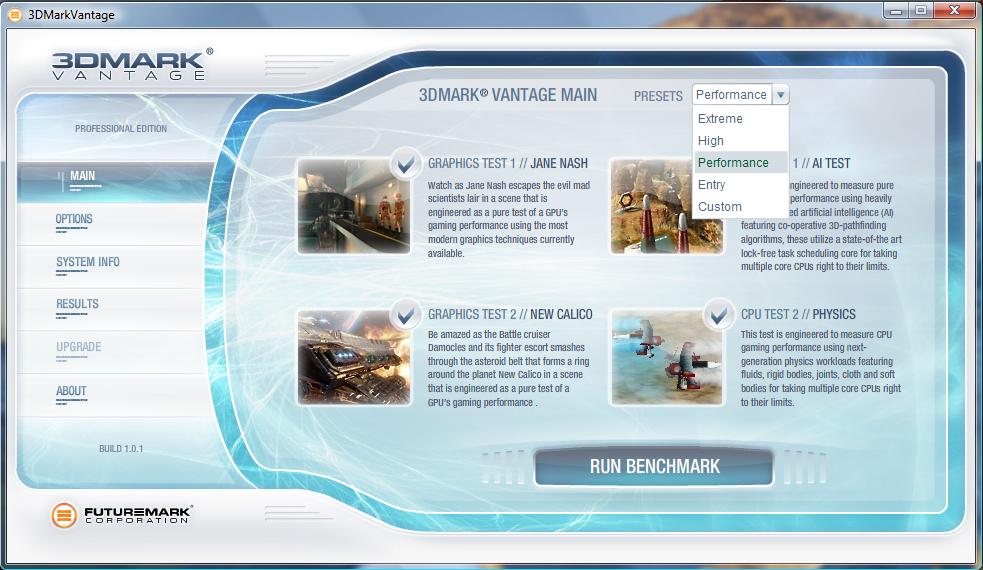
Task: Open the Presets dropdown arrow
Action: (x=781, y=95)
